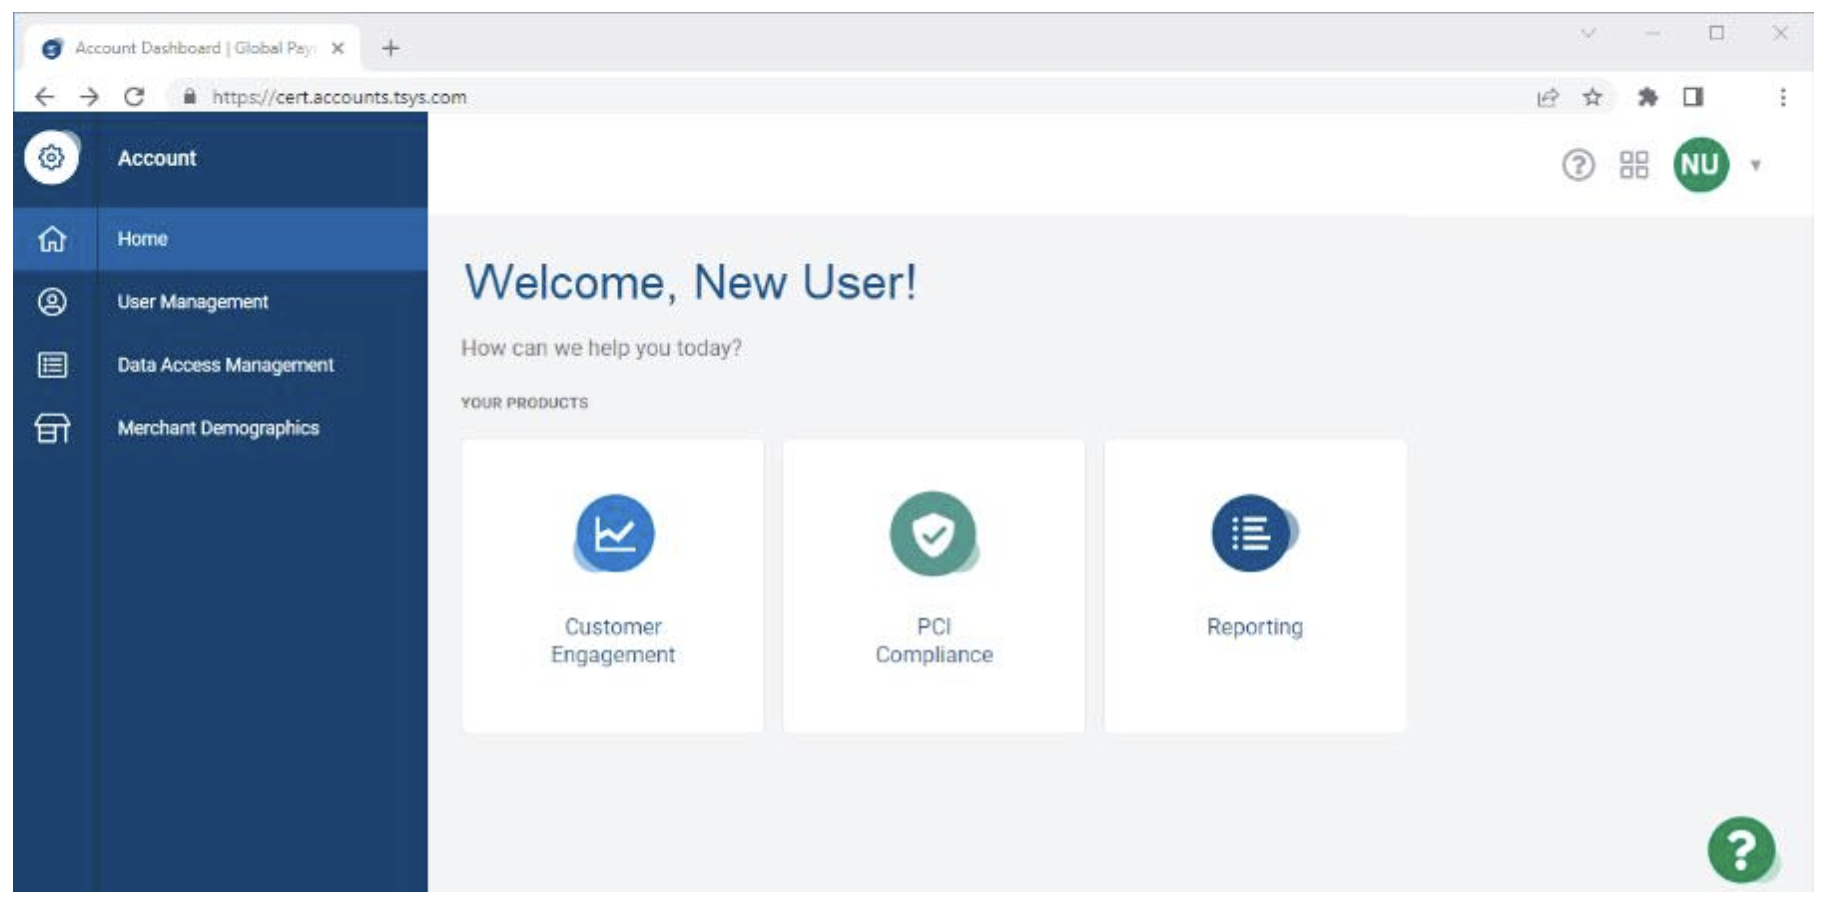Click the NU user avatar
1834x920 pixels.
pos(1700,165)
